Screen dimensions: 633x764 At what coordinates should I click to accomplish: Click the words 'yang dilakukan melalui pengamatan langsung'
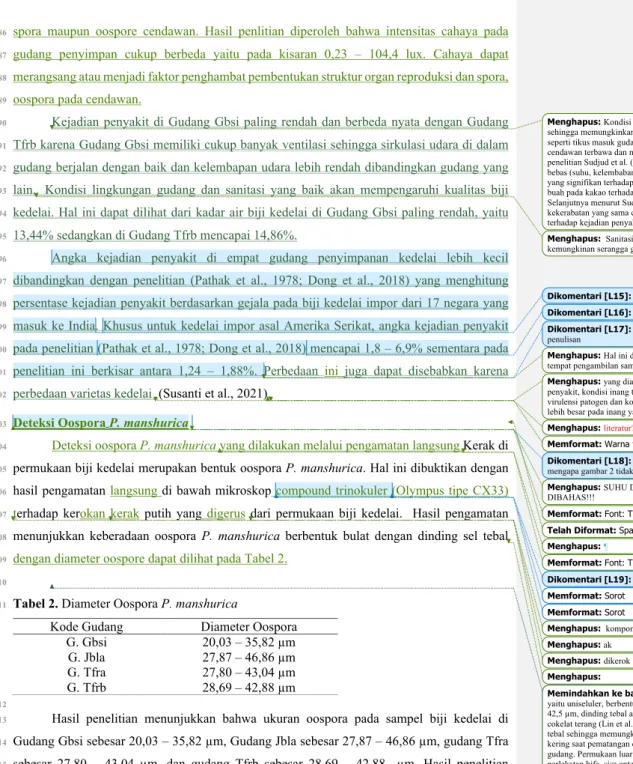point(340,445)
